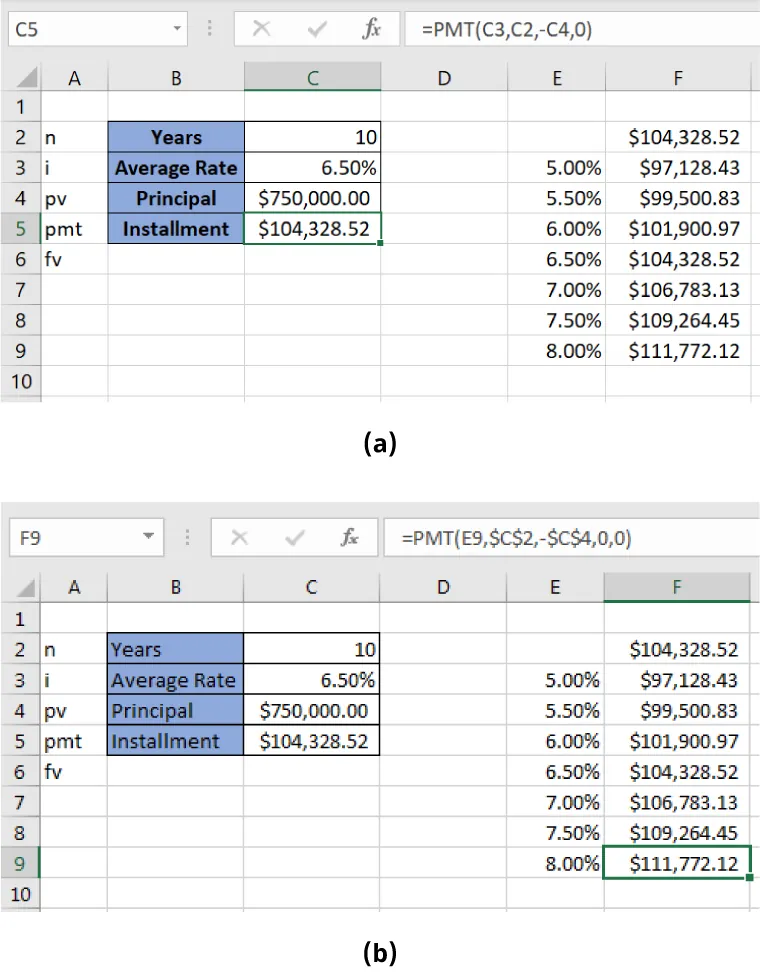The image size is (760, 972).
Task: Select the Installment cell C5
Action: [312, 228]
